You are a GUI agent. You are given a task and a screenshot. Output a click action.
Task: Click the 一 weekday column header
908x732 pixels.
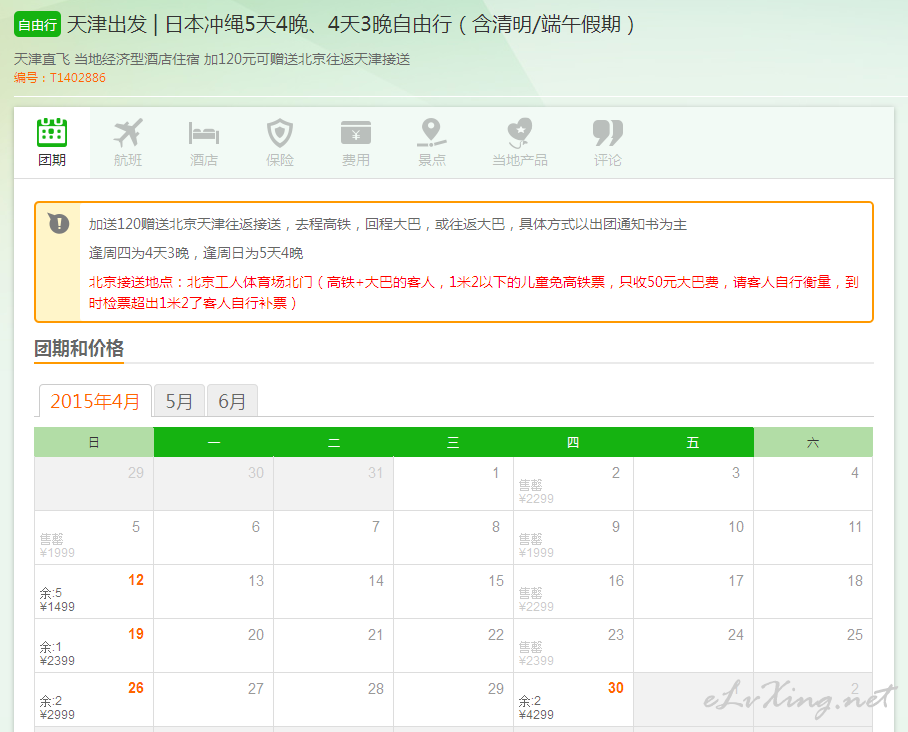coord(214,442)
